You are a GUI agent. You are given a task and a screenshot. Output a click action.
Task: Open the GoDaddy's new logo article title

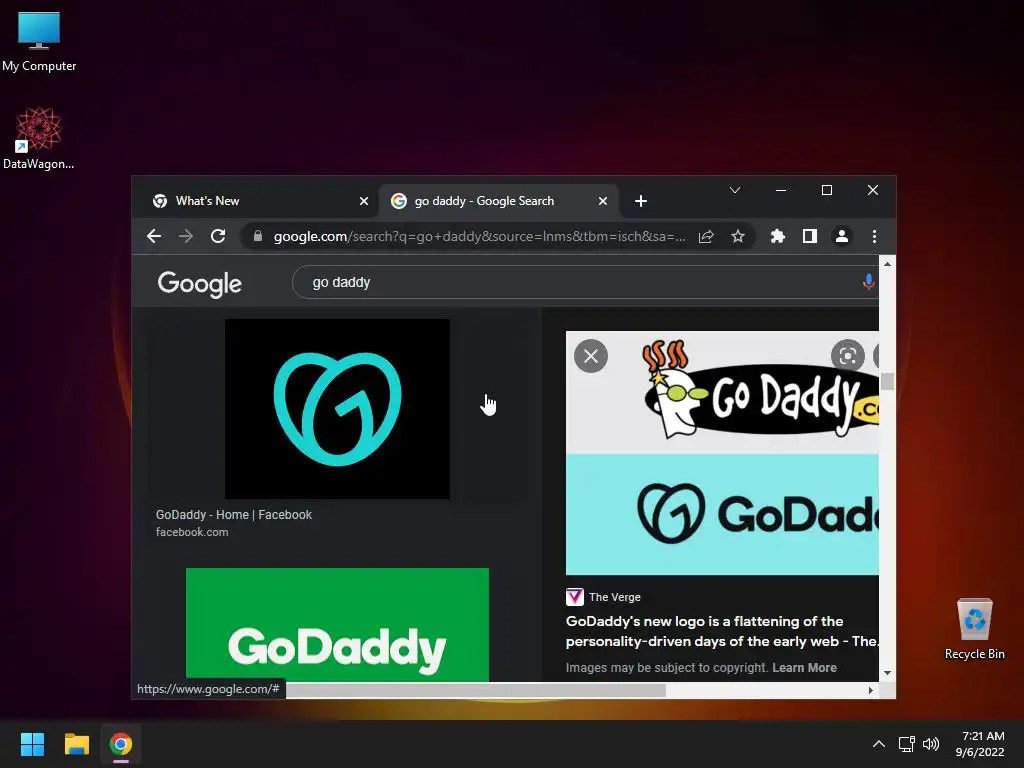click(x=722, y=631)
